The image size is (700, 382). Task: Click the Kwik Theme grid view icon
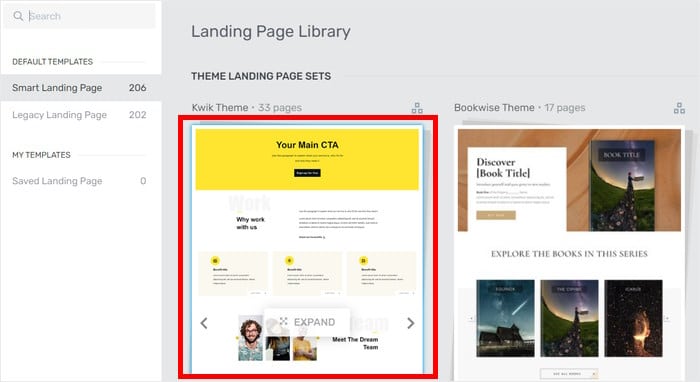(x=417, y=108)
